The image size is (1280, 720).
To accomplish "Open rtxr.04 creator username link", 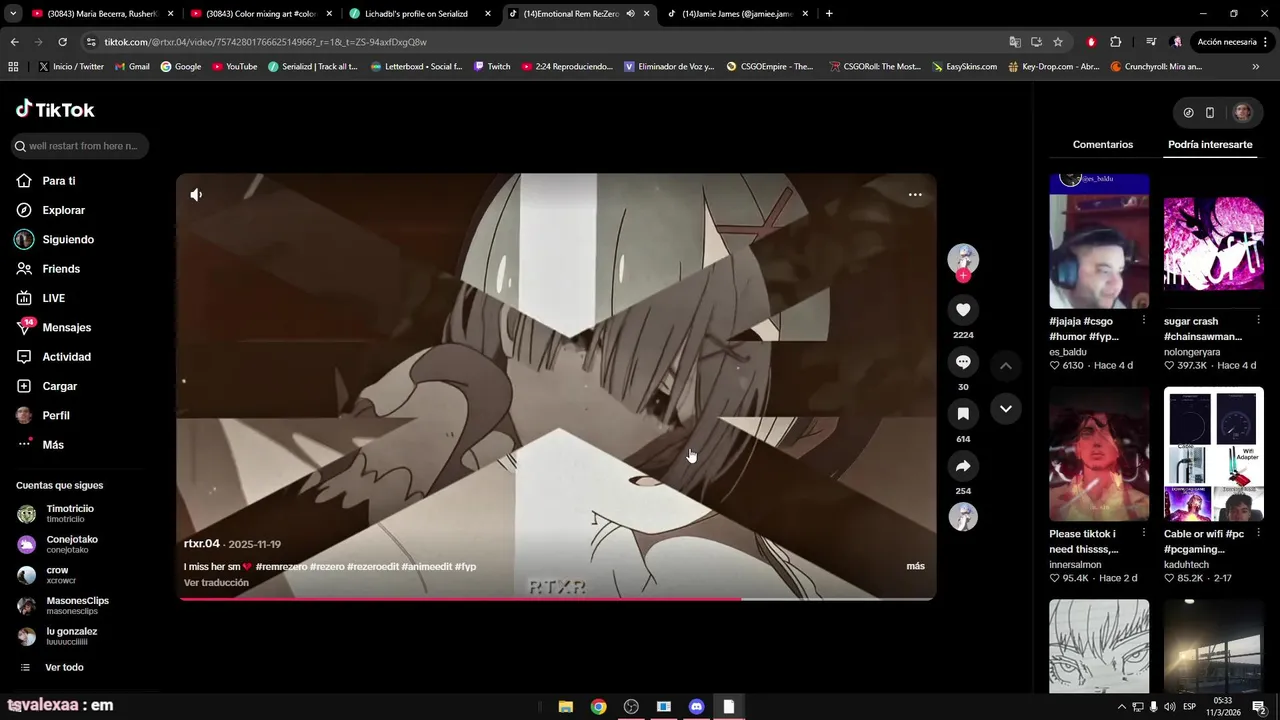I will pyautogui.click(x=202, y=544).
